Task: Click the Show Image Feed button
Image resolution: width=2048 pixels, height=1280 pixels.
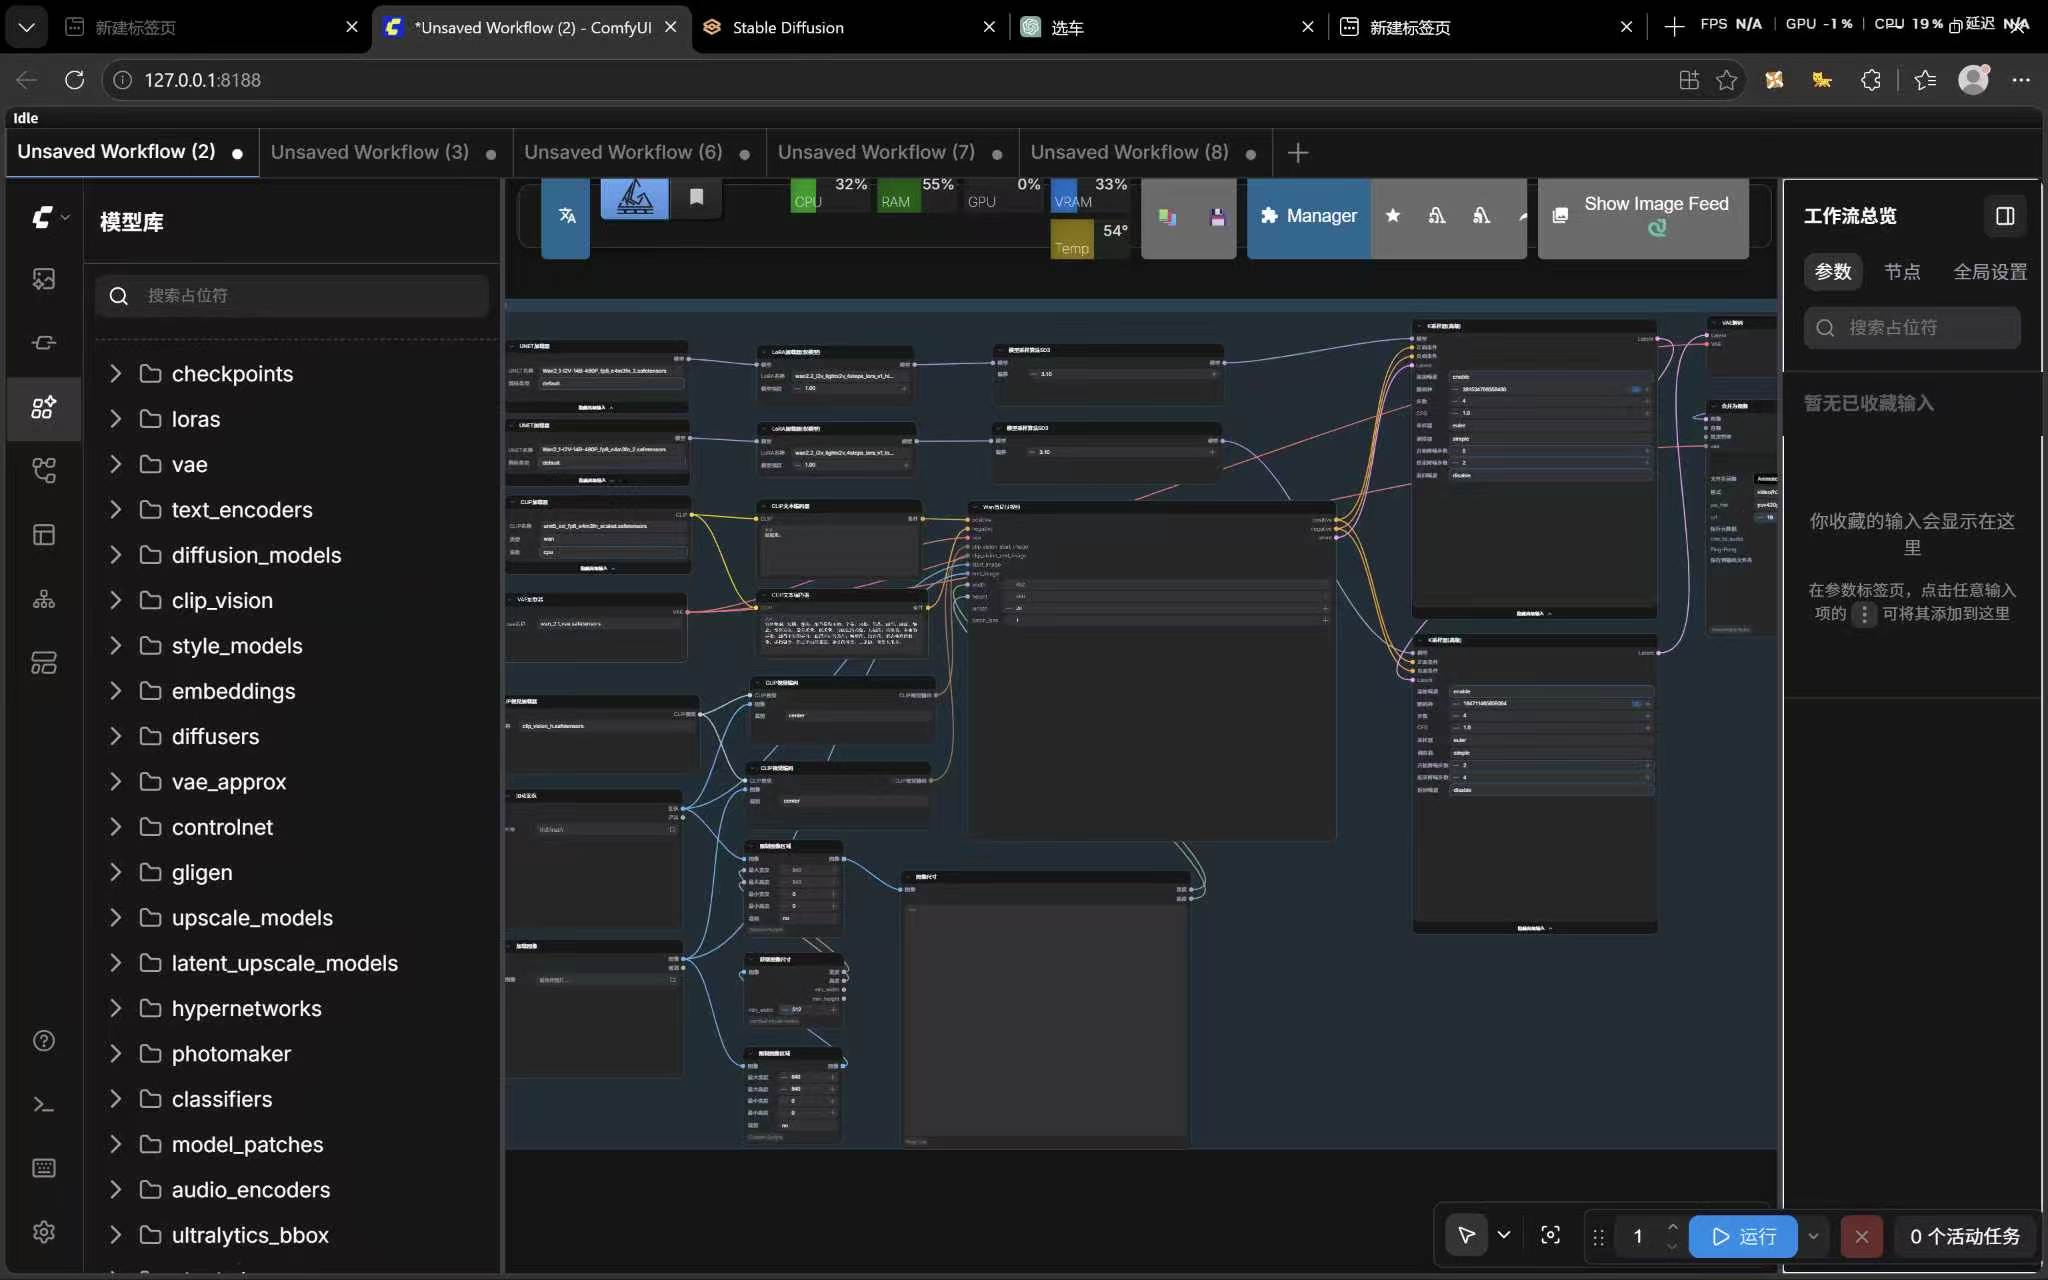Action: click(1643, 216)
